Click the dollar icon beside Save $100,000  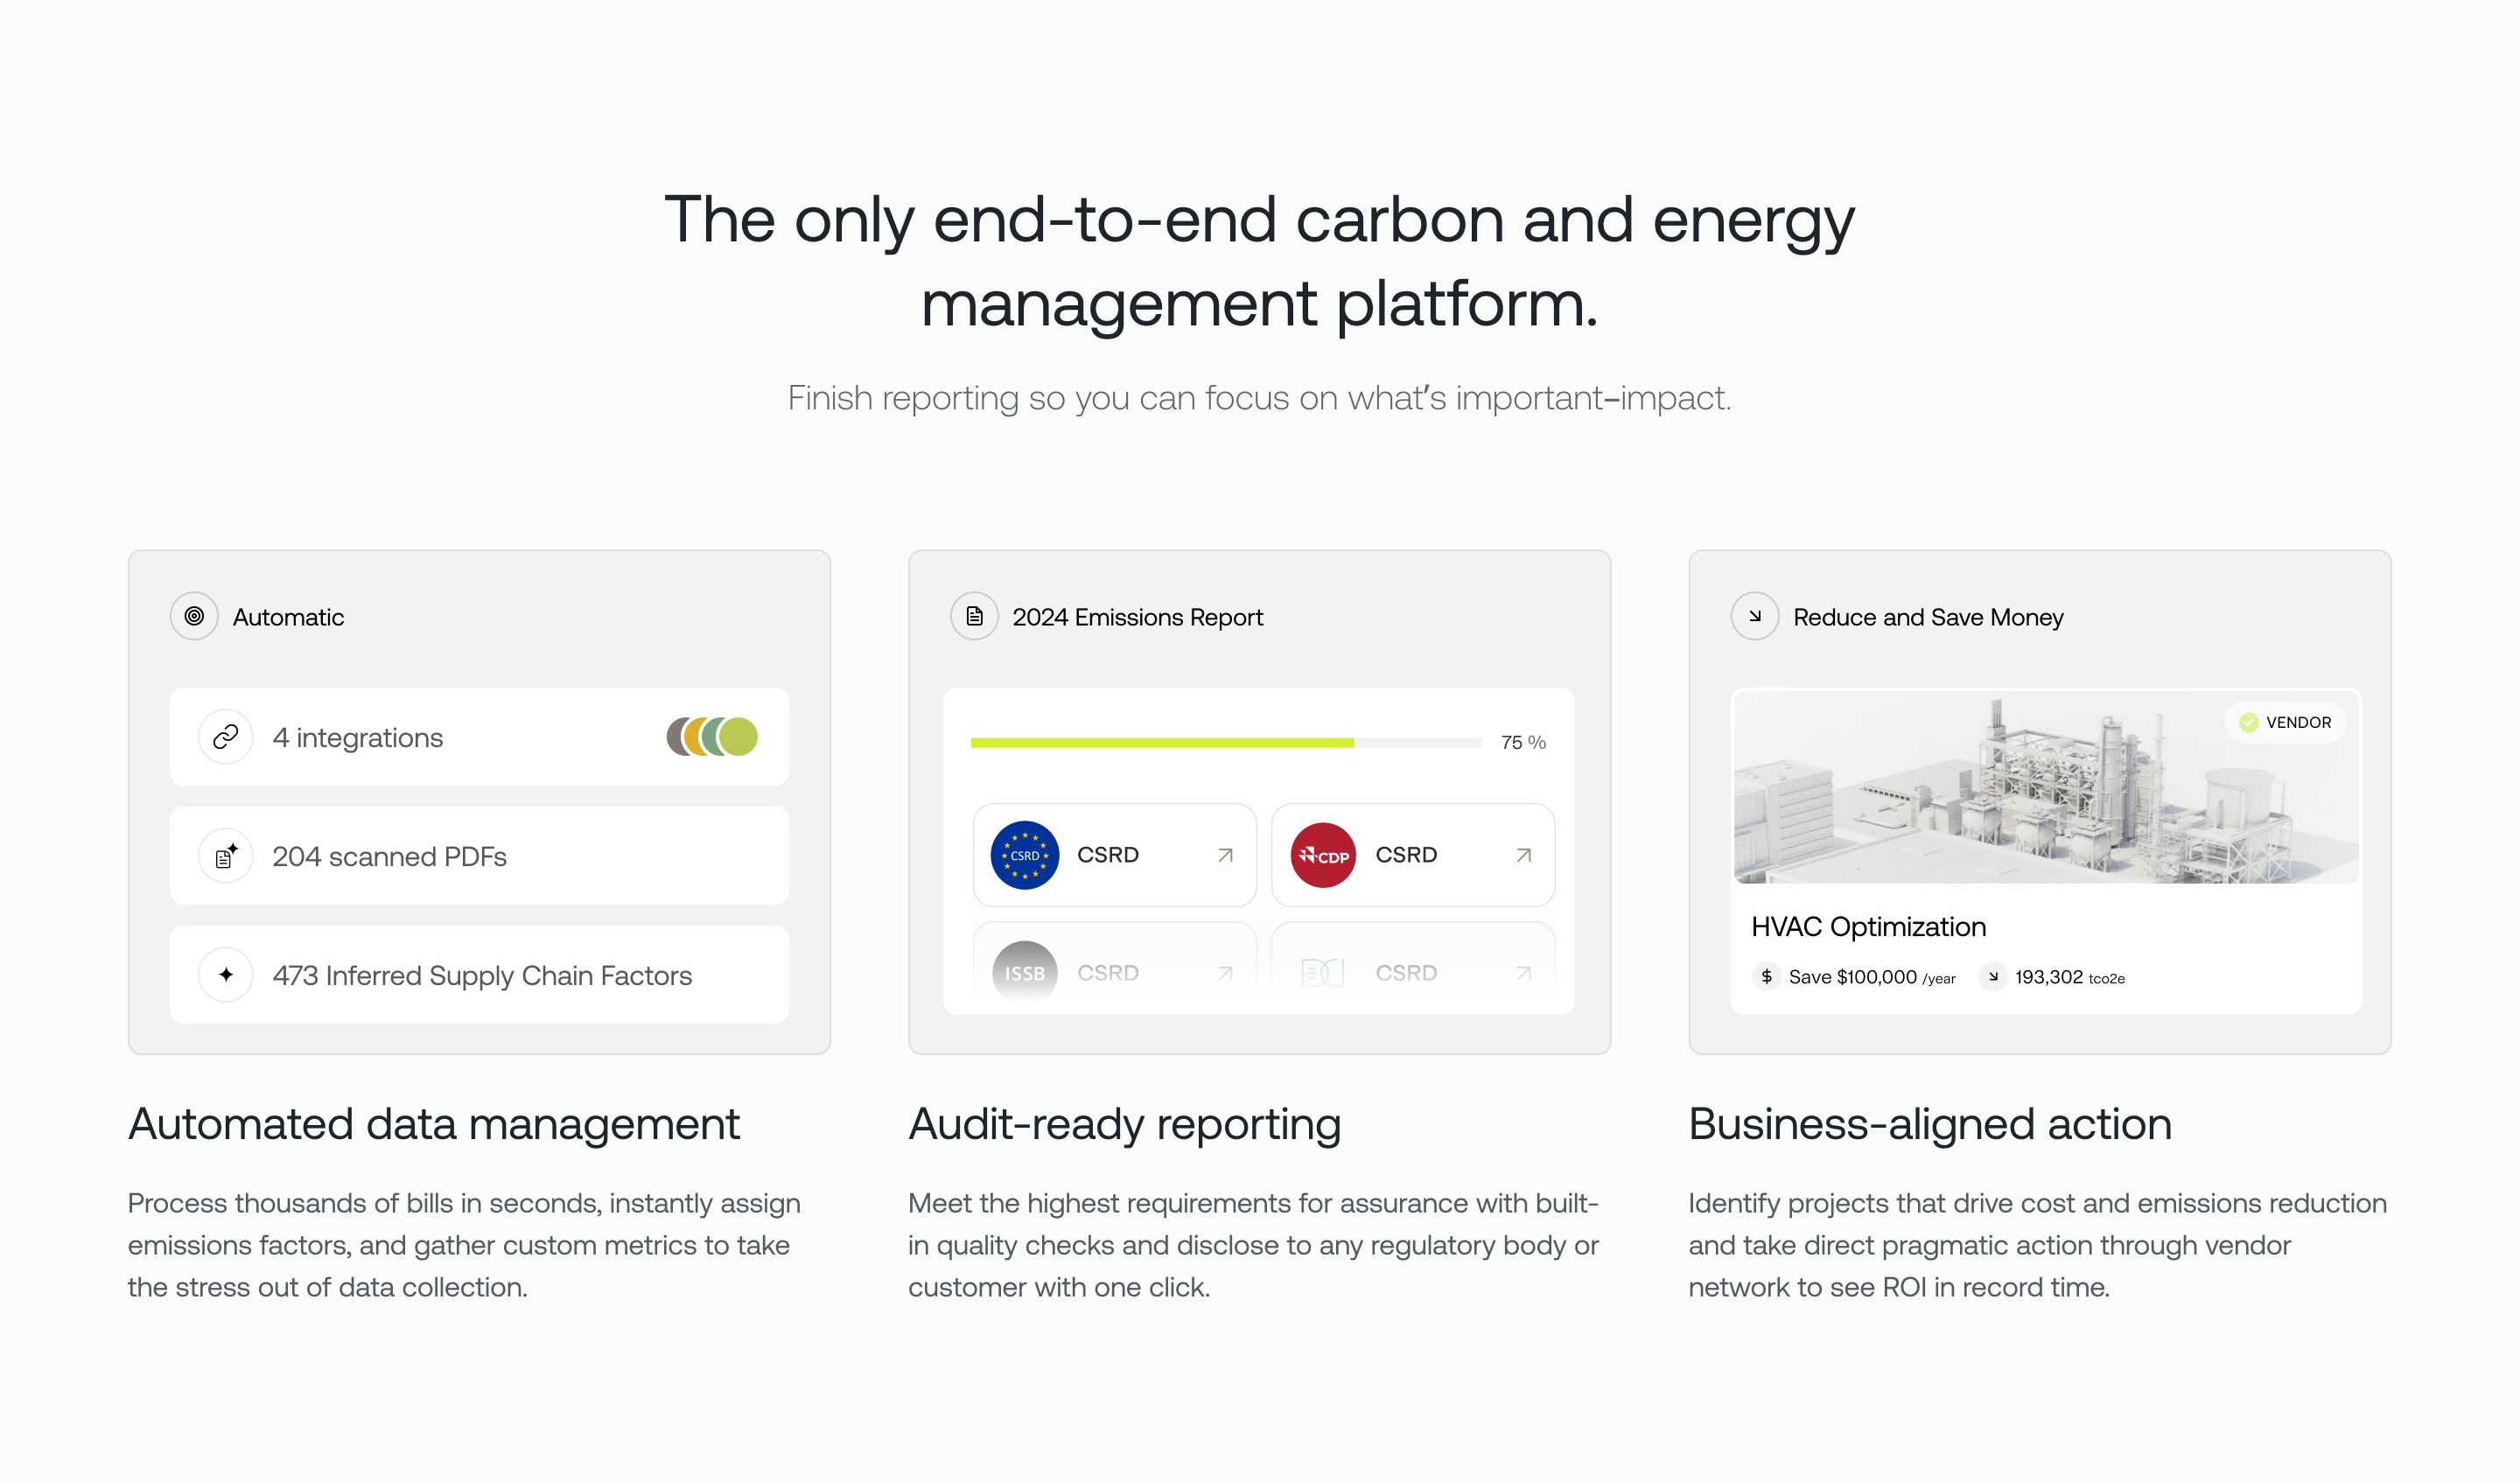[x=1767, y=976]
